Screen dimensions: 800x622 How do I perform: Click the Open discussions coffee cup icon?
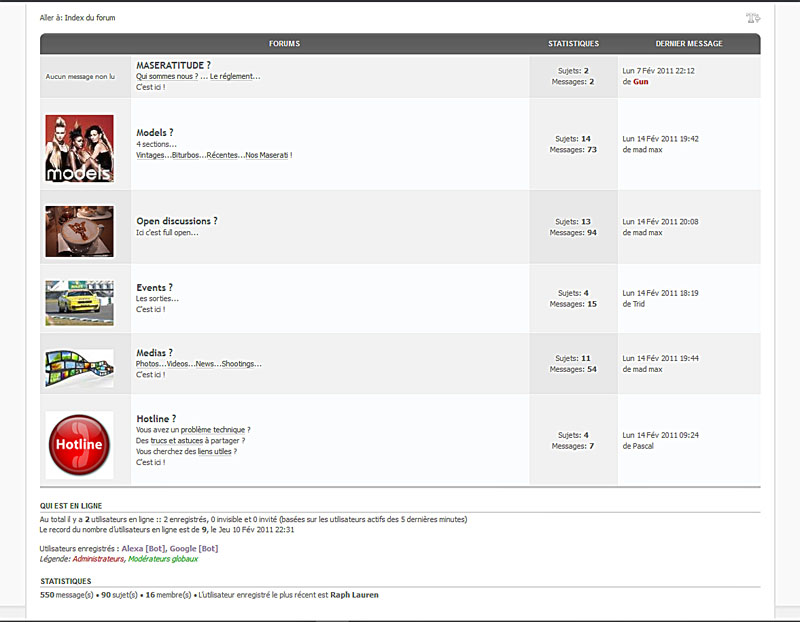coord(79,231)
